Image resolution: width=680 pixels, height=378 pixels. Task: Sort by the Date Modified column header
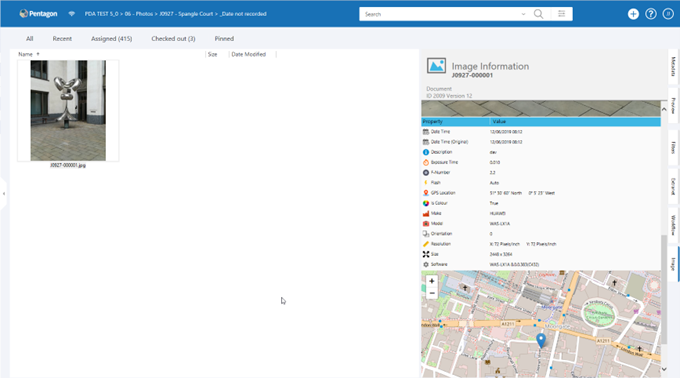tap(248, 54)
